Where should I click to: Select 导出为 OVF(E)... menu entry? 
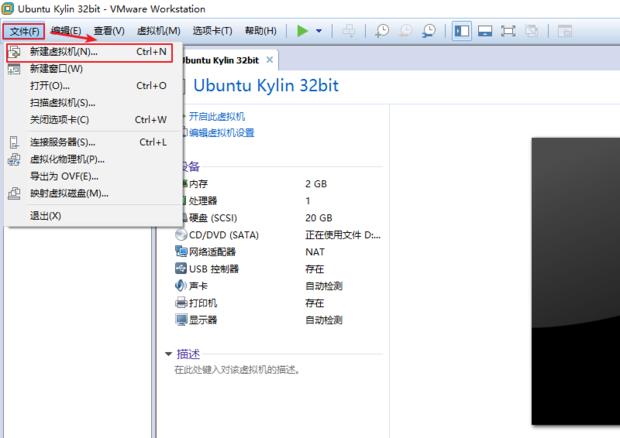point(94,176)
